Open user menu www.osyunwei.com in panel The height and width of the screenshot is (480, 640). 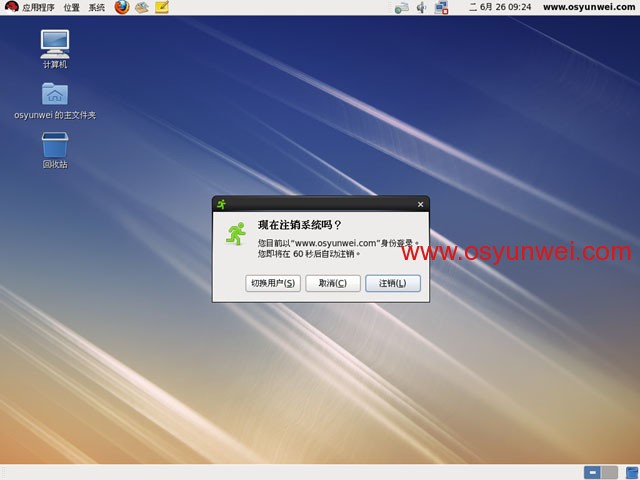pos(589,7)
